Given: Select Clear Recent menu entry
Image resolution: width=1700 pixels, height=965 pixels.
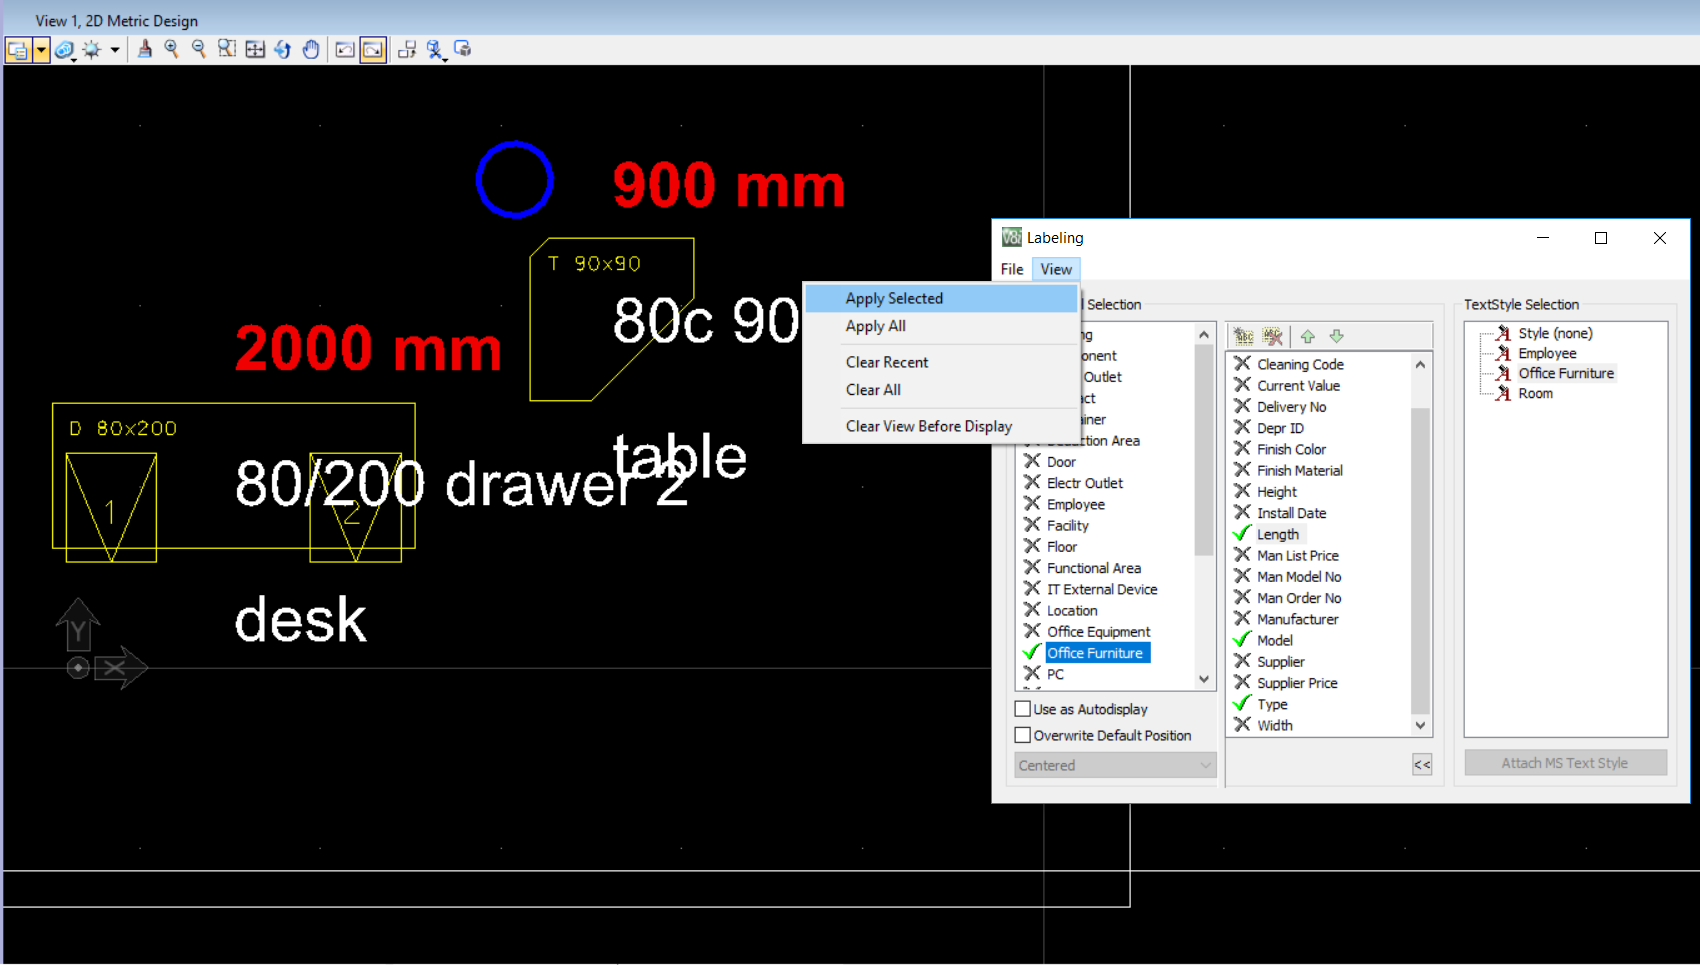Looking at the screenshot, I should point(941,362).
